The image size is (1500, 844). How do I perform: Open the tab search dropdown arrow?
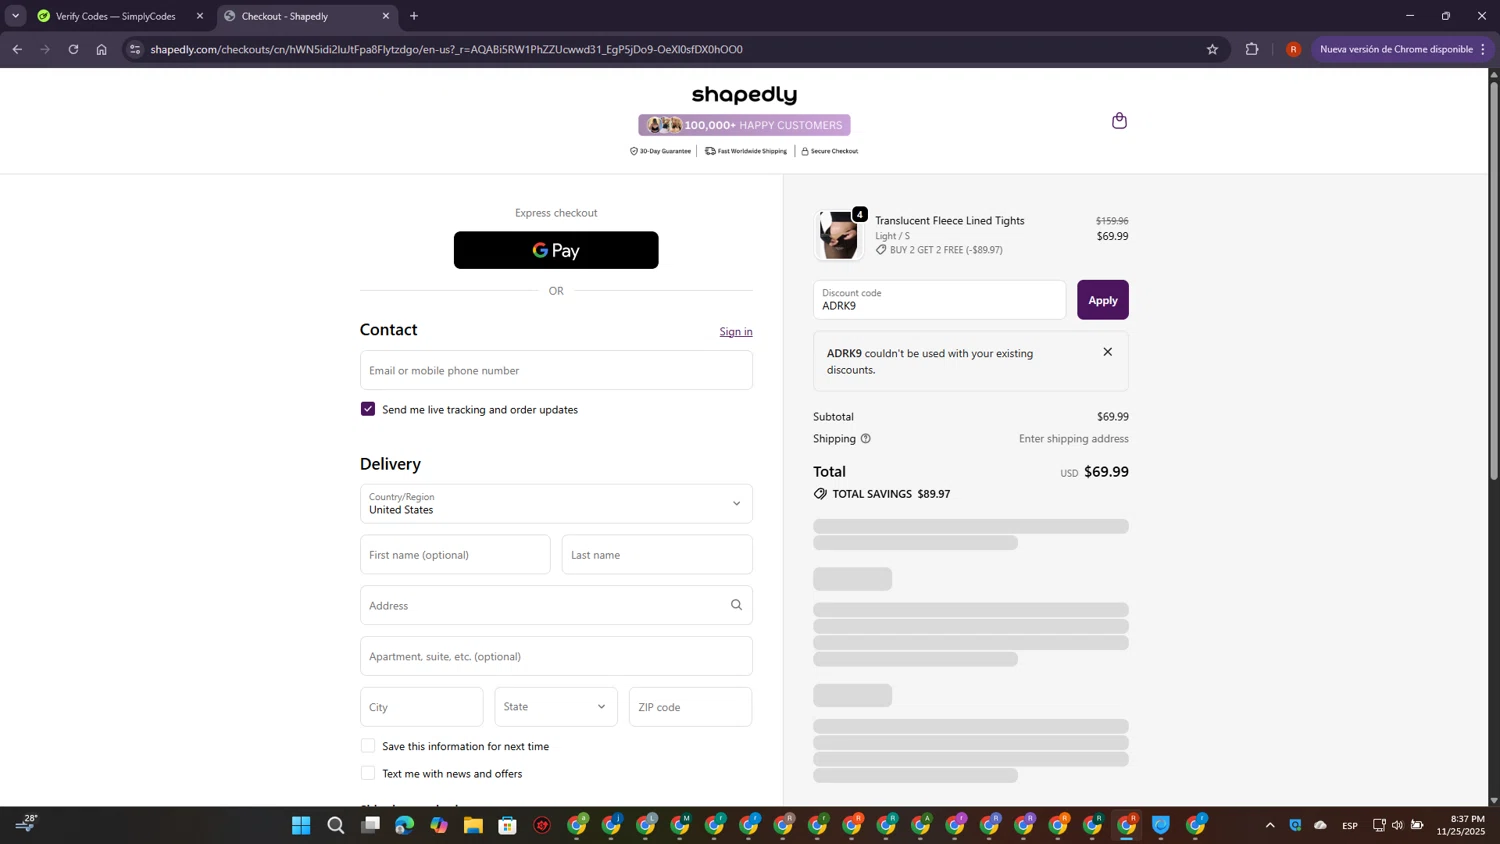tap(15, 16)
